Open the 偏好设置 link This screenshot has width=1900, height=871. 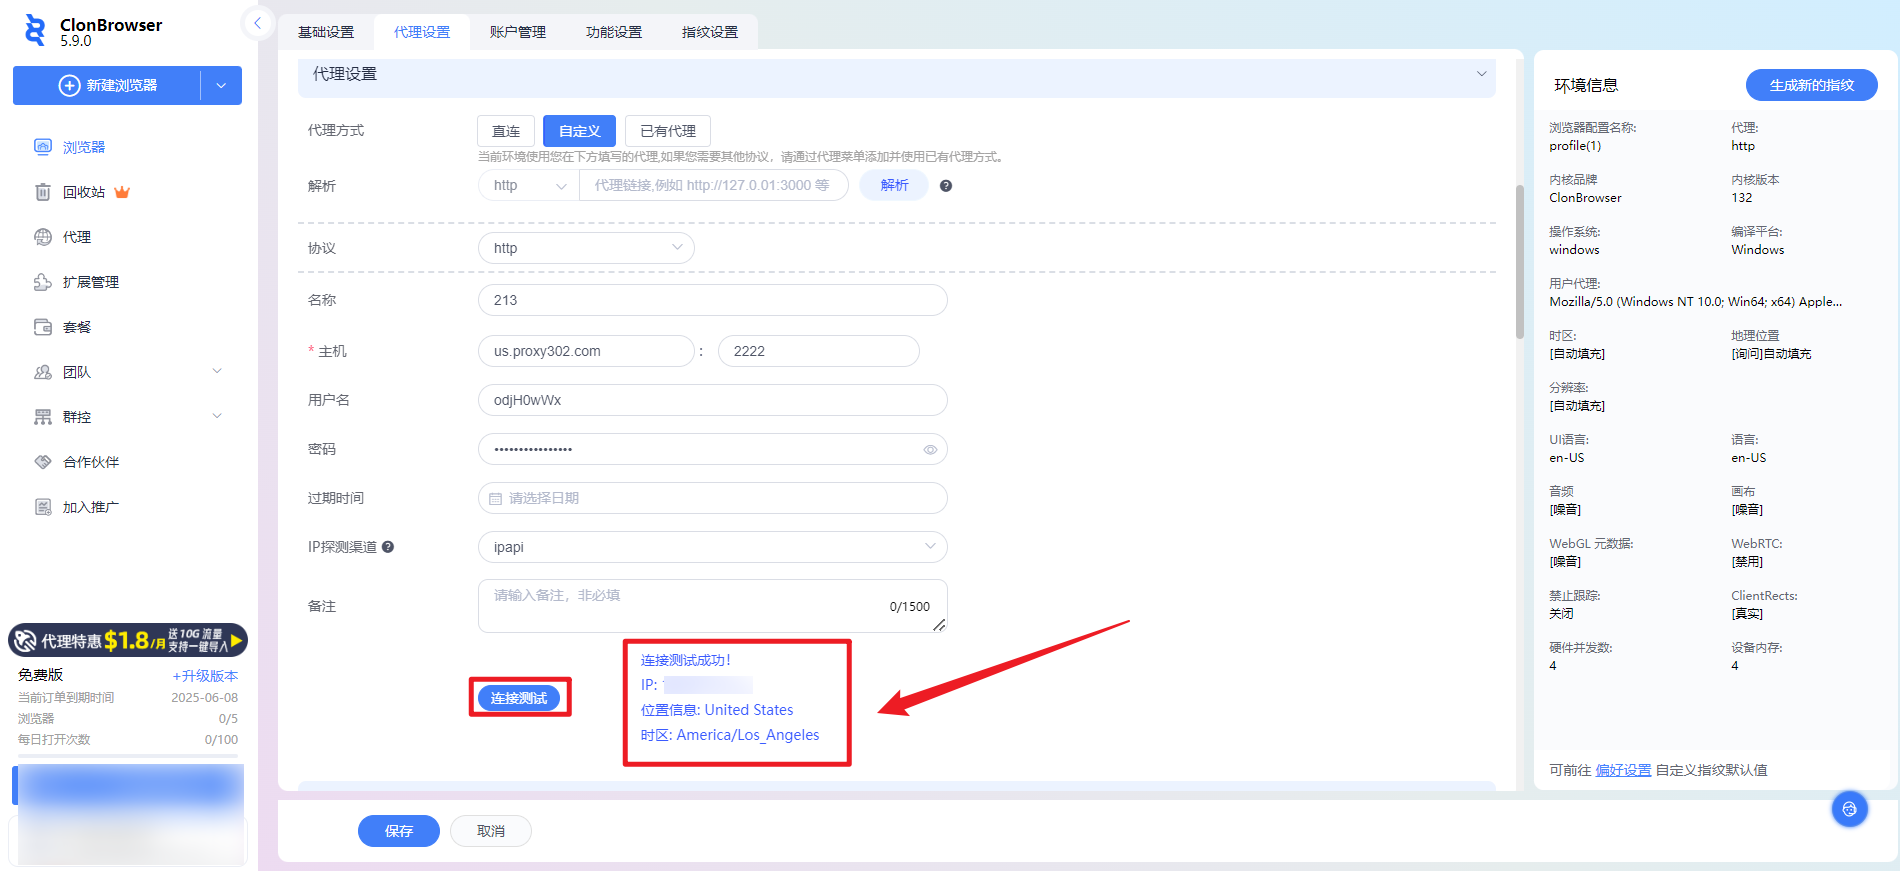[x=1623, y=770]
